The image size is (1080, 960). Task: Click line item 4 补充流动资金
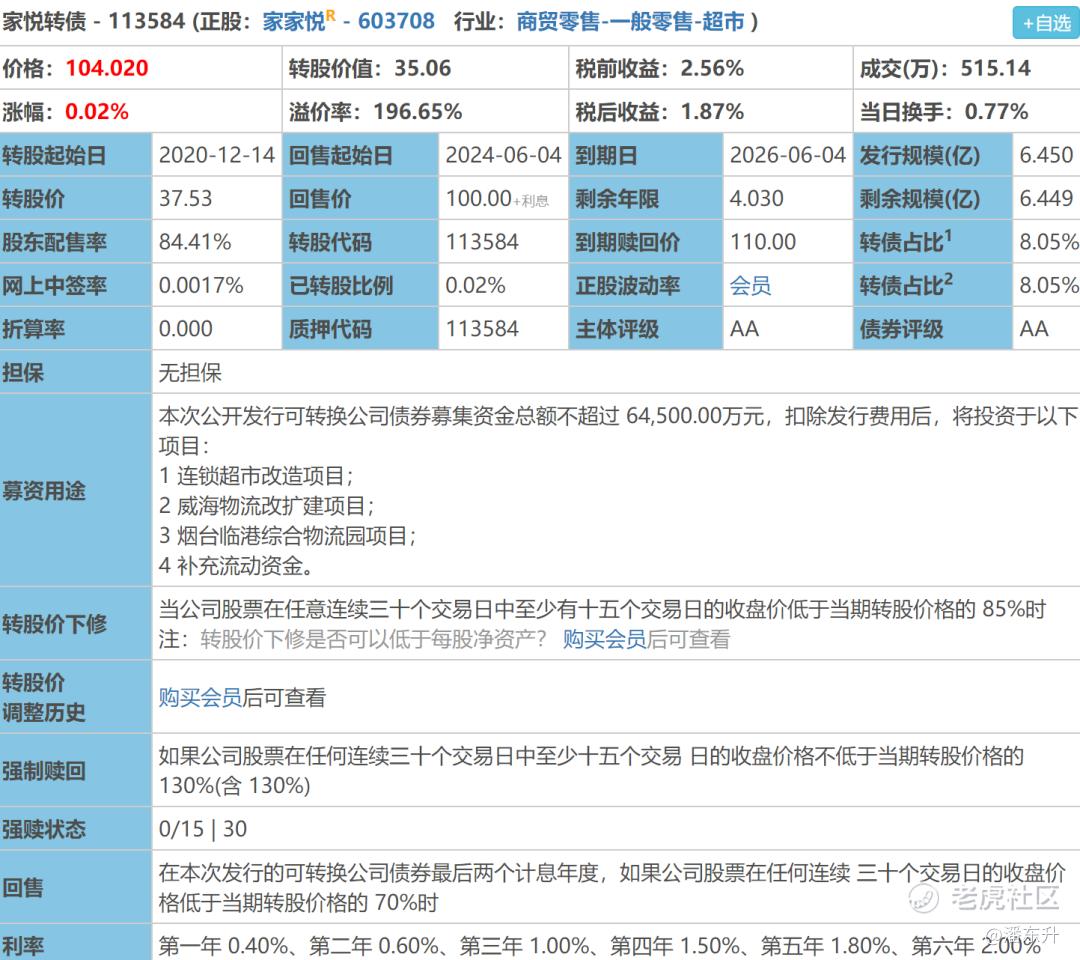(238, 565)
